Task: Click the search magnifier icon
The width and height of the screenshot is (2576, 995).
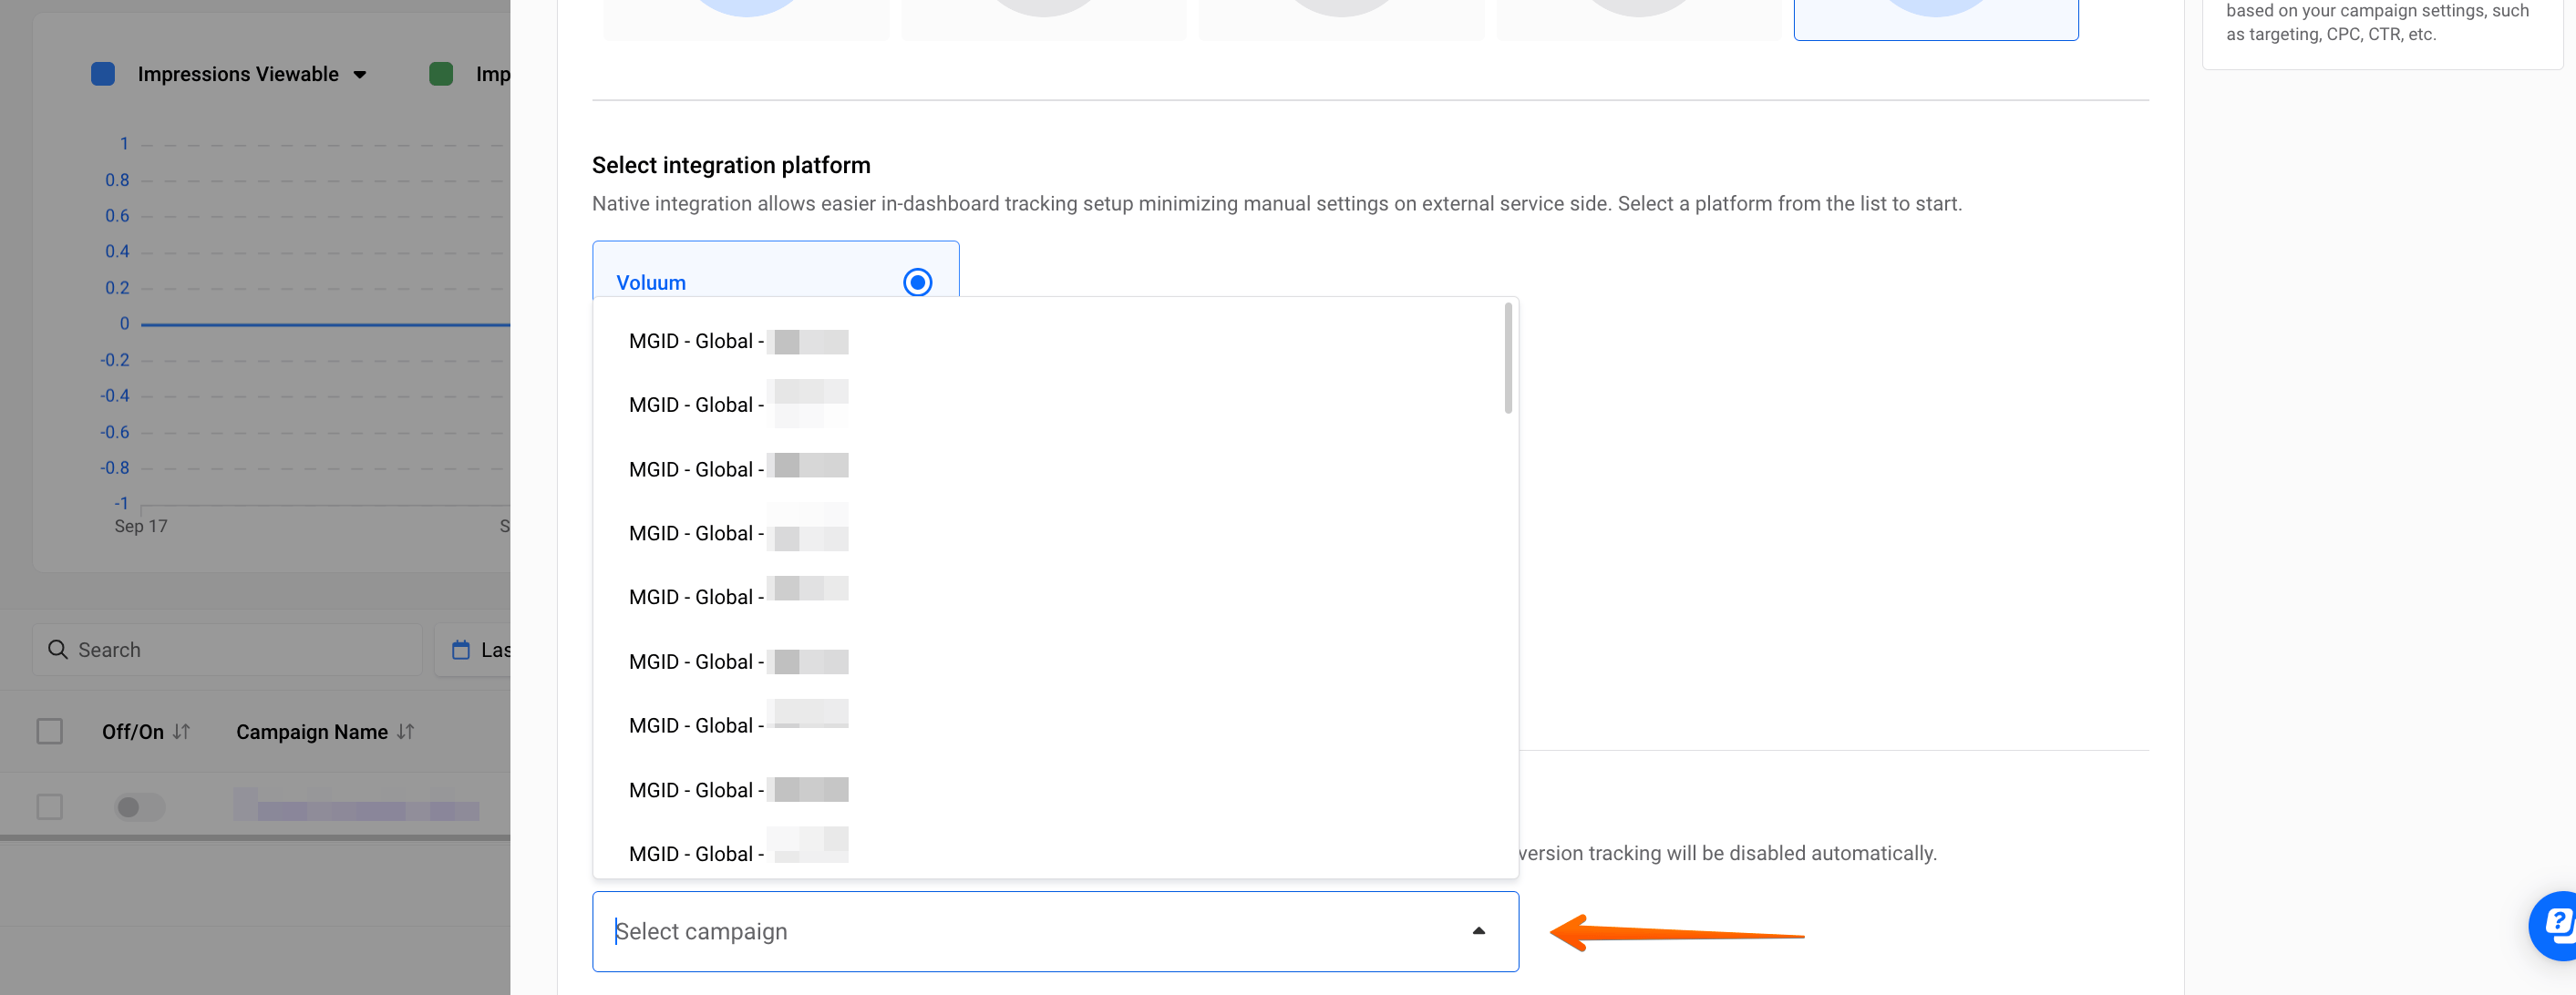Action: point(58,650)
